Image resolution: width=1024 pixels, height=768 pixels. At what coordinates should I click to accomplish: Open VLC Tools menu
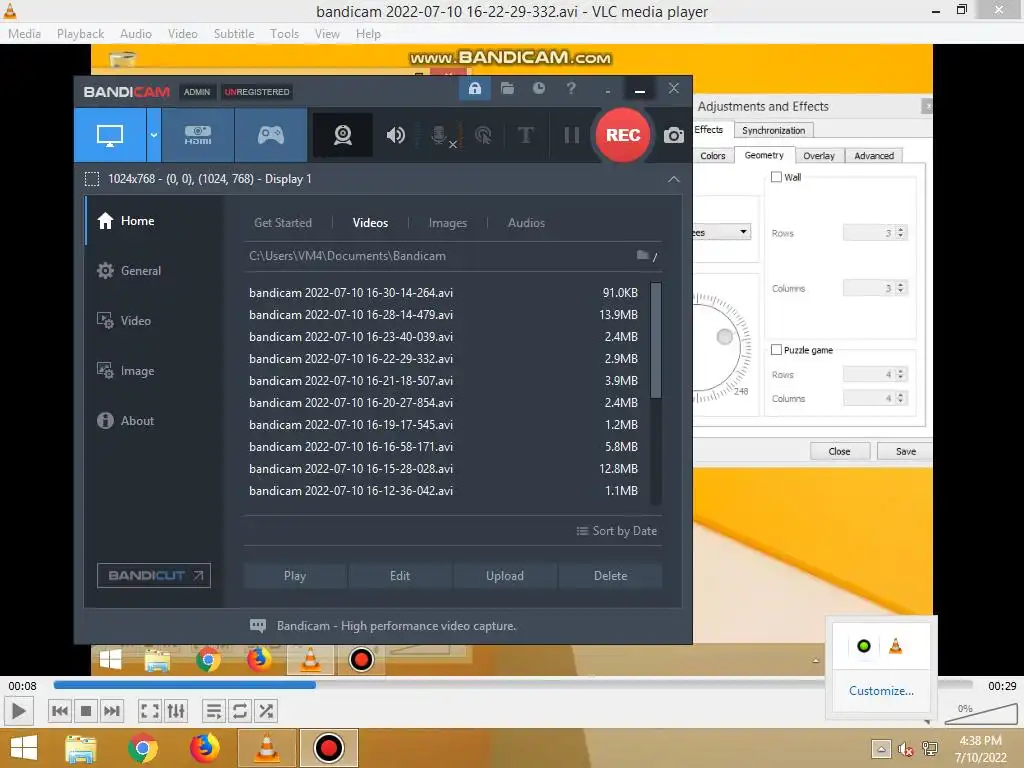(x=285, y=34)
